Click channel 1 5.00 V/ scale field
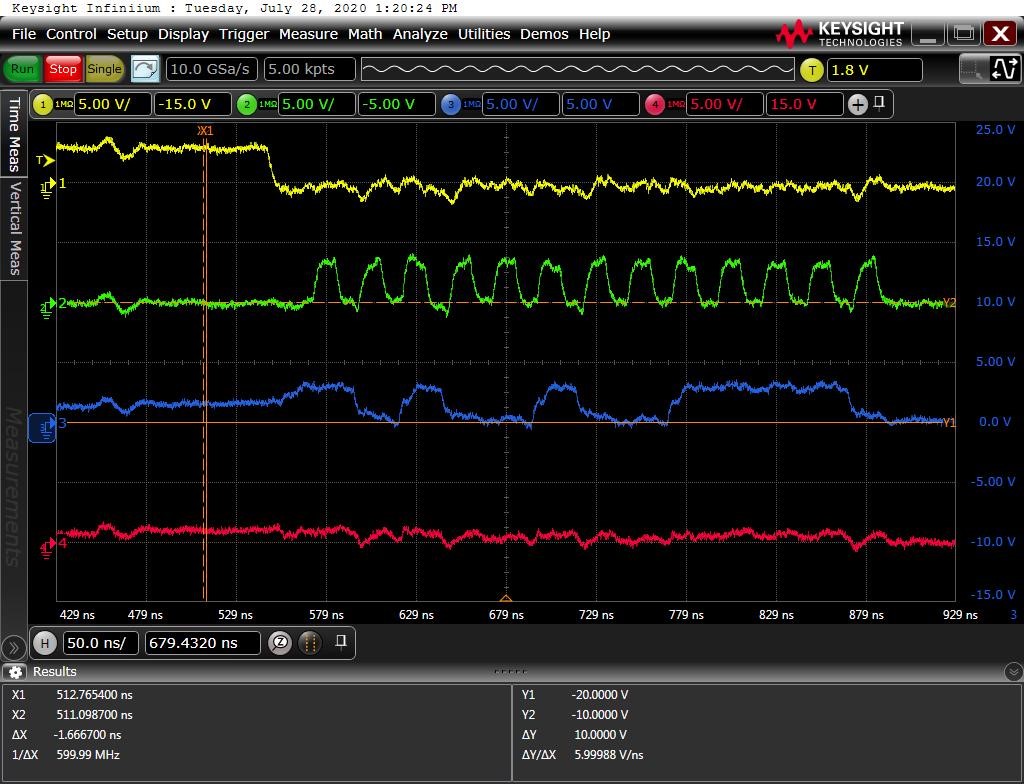 113,105
